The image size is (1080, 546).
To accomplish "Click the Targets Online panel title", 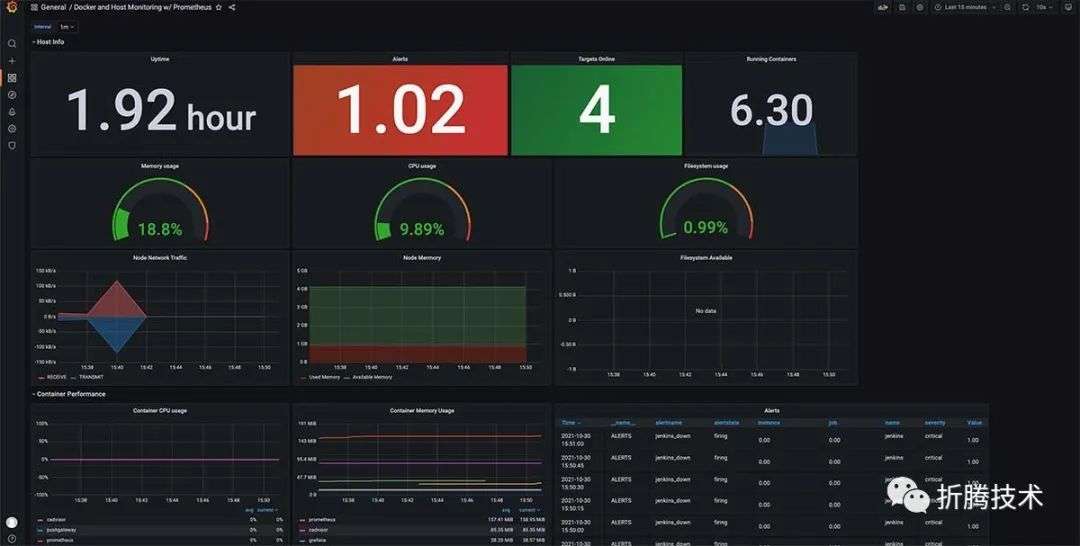I will (596, 59).
